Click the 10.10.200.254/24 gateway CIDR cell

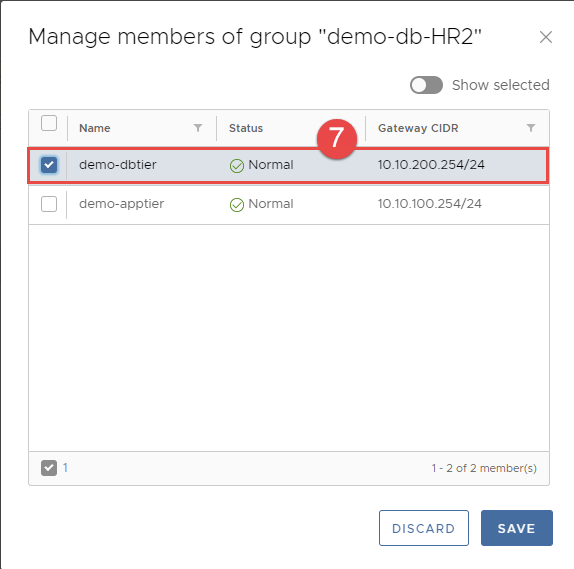pyautogui.click(x=431, y=164)
